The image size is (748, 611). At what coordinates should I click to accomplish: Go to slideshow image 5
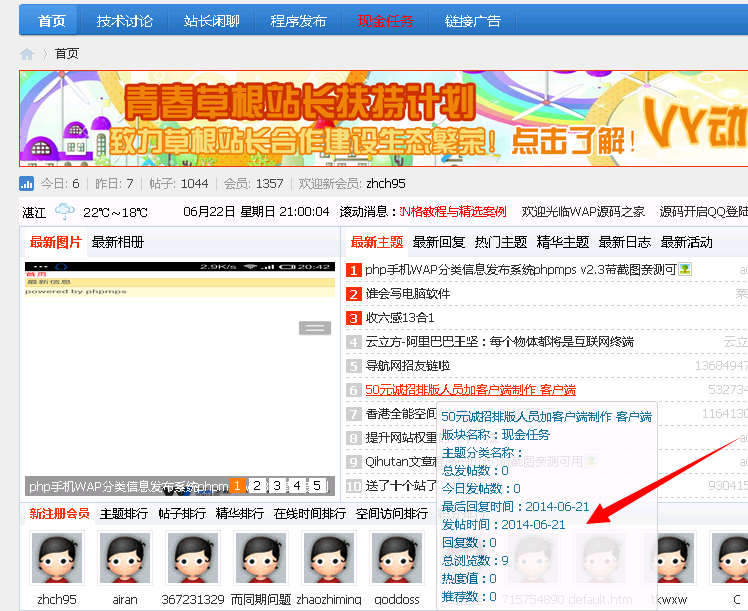(x=317, y=486)
